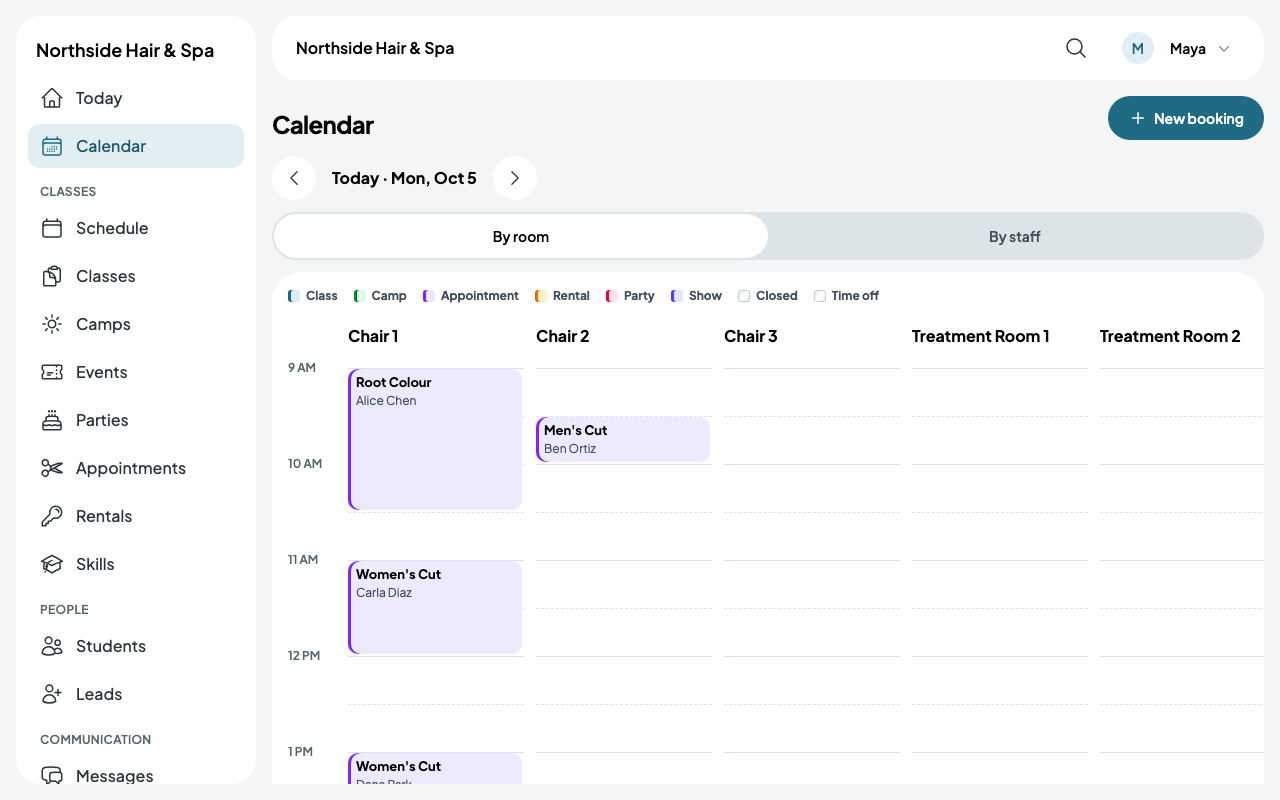
Task: Click the Chair 3 column header
Action: 751,336
